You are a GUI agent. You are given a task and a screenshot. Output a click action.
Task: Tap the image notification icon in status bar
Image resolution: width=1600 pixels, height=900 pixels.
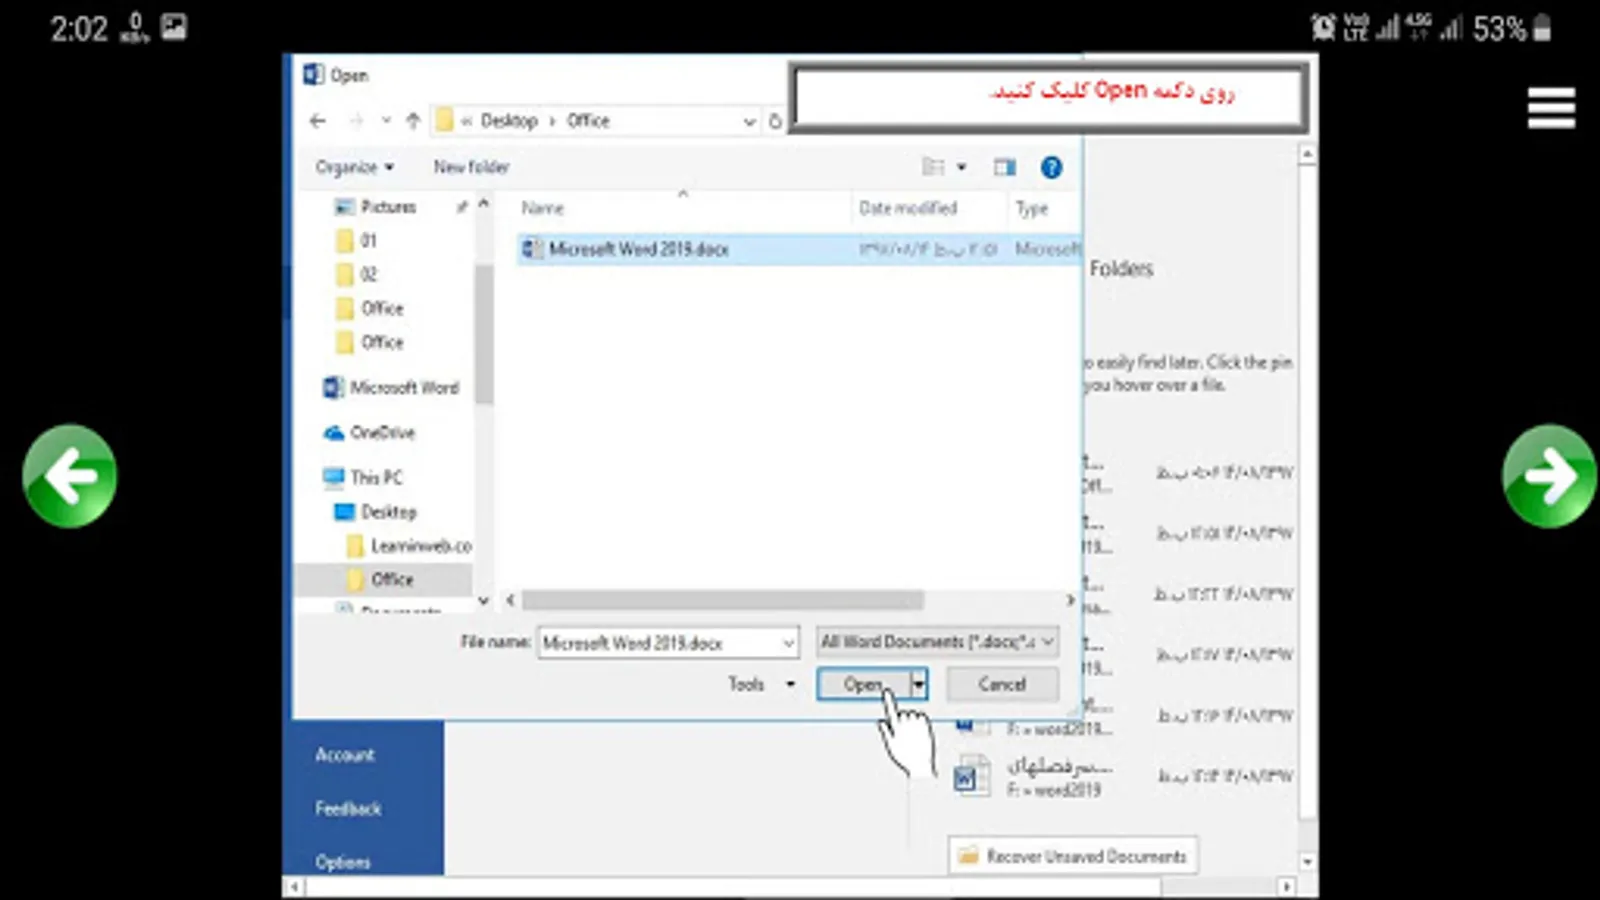click(174, 27)
